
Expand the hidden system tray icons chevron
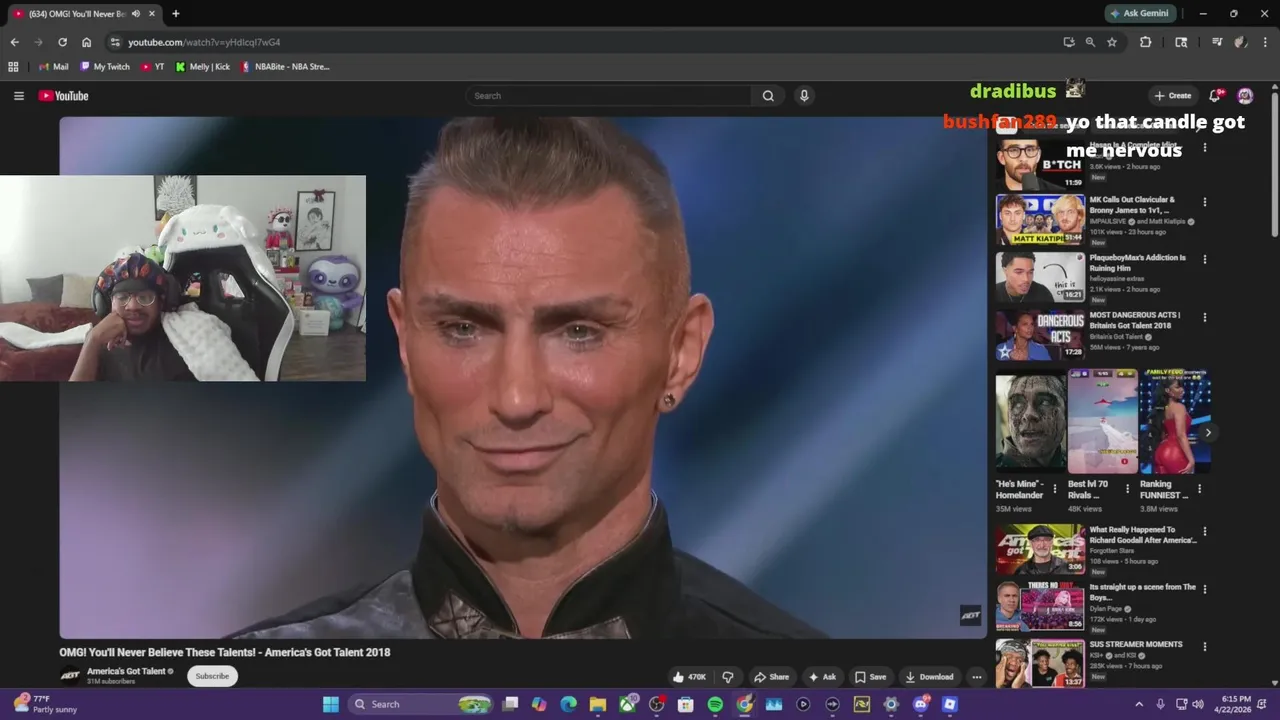point(1138,704)
